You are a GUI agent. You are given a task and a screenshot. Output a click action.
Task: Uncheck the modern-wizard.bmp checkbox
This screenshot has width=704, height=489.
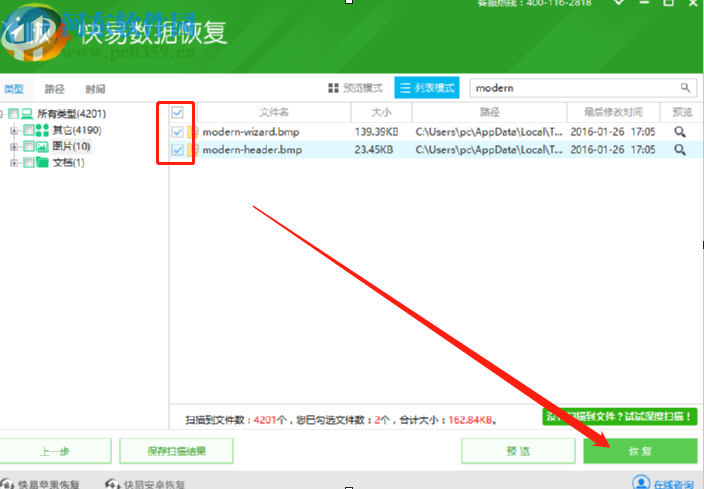(177, 132)
